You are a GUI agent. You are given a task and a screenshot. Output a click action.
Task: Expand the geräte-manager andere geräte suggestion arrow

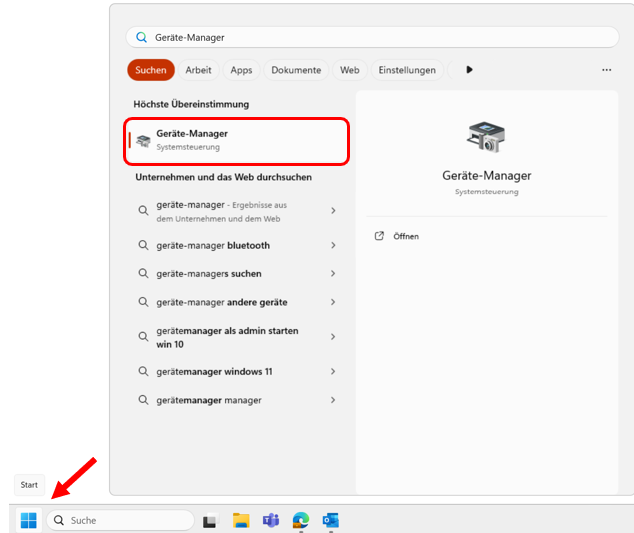(x=333, y=302)
